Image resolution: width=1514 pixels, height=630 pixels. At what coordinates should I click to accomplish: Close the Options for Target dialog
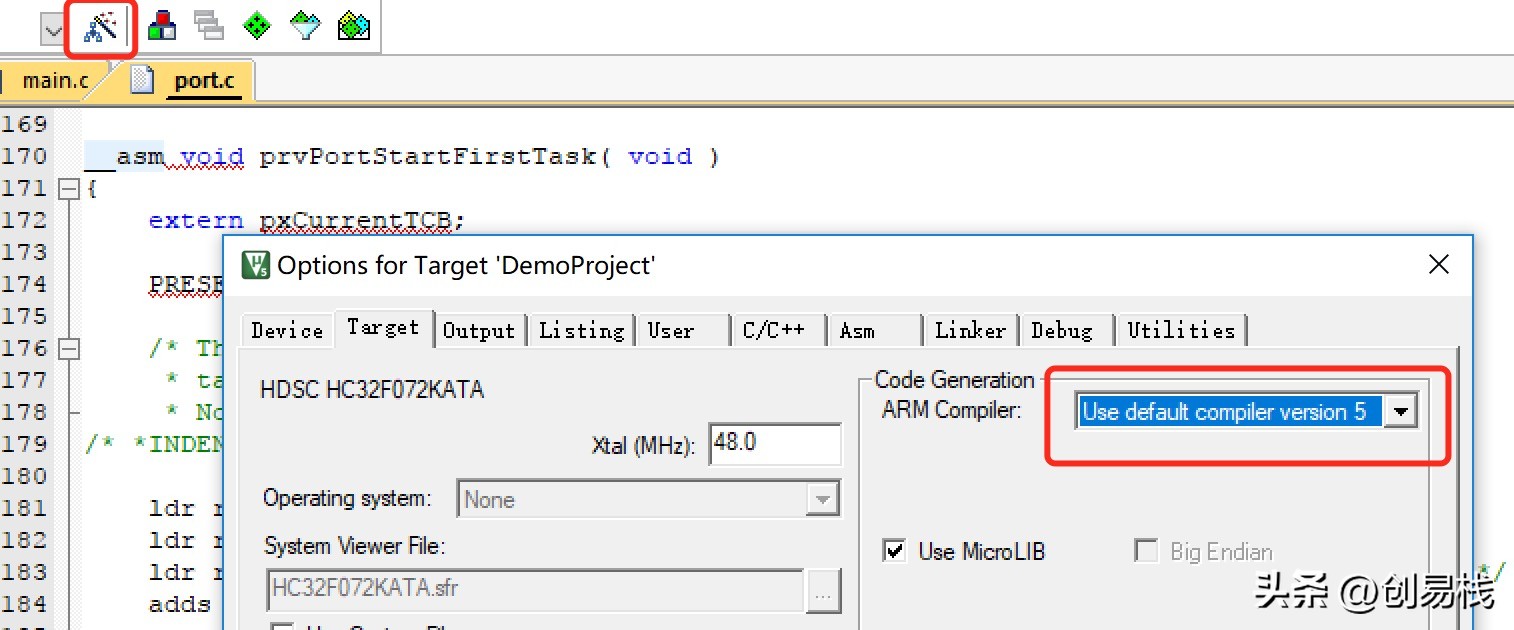coord(1438,265)
